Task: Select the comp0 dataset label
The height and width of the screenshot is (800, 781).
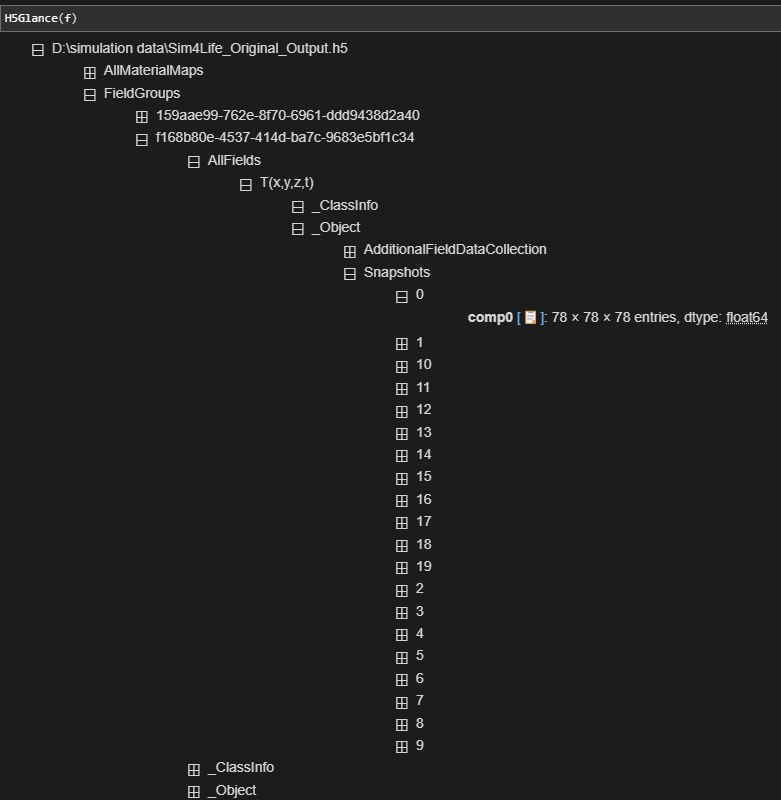Action: coord(490,318)
